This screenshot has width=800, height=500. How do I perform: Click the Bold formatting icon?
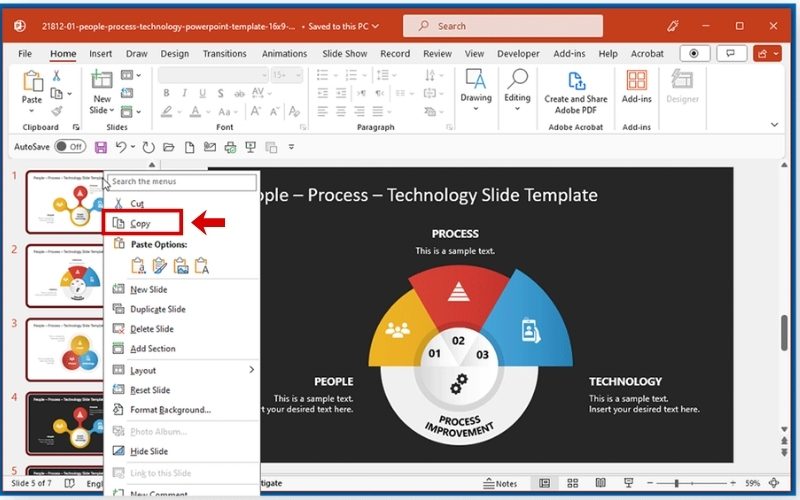pyautogui.click(x=166, y=93)
